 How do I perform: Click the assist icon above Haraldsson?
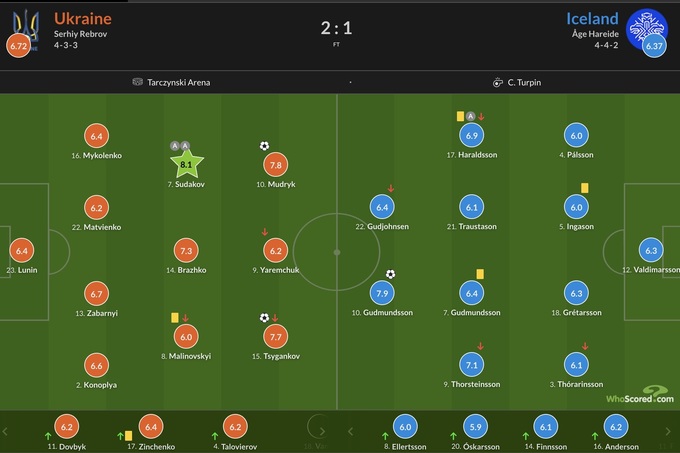[470, 116]
